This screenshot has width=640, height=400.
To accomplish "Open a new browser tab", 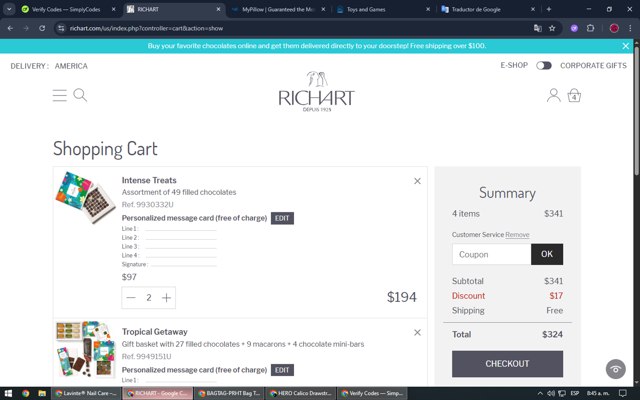I will click(549, 9).
